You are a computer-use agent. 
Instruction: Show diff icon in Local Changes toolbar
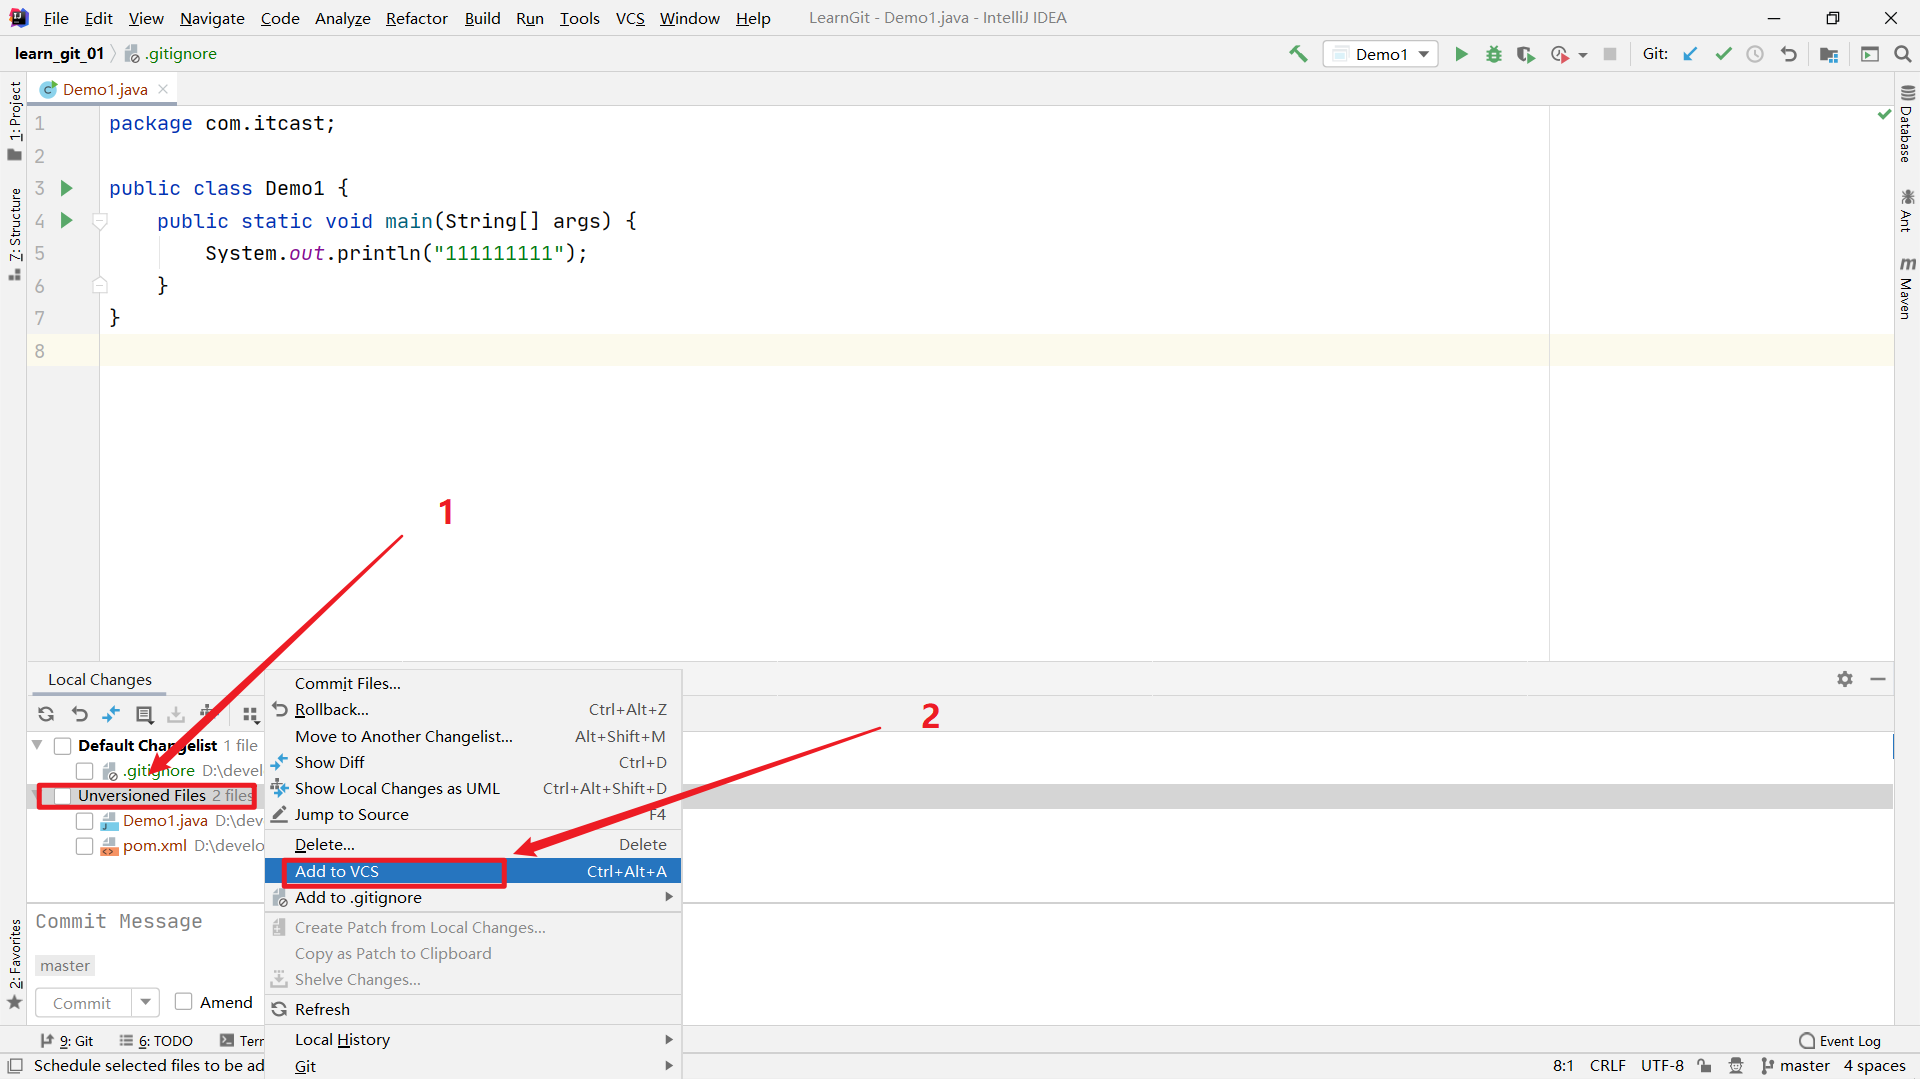point(112,714)
